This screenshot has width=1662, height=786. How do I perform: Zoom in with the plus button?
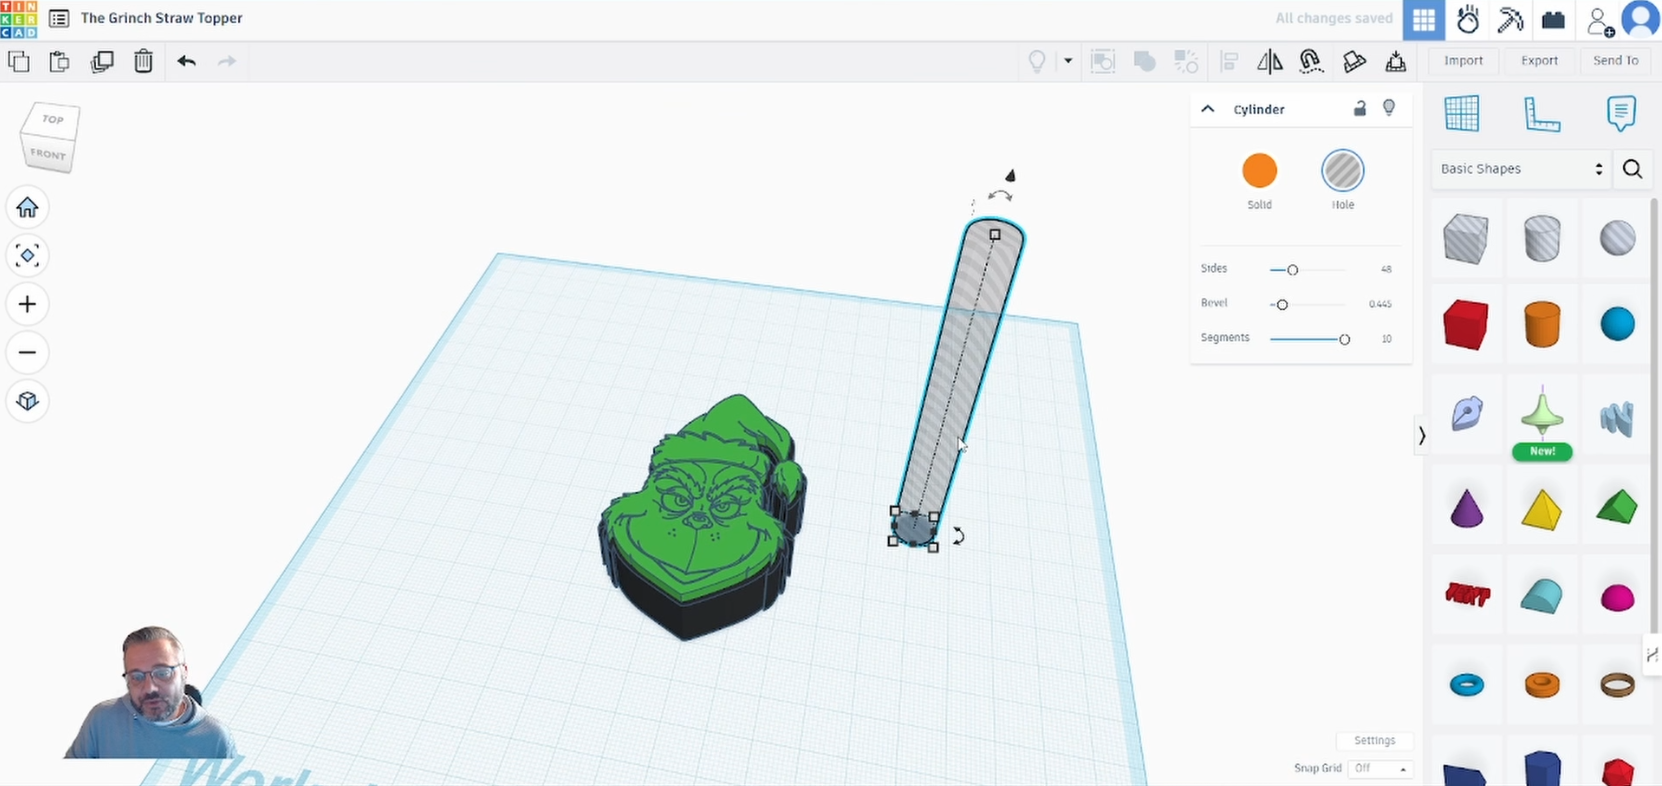(x=27, y=304)
